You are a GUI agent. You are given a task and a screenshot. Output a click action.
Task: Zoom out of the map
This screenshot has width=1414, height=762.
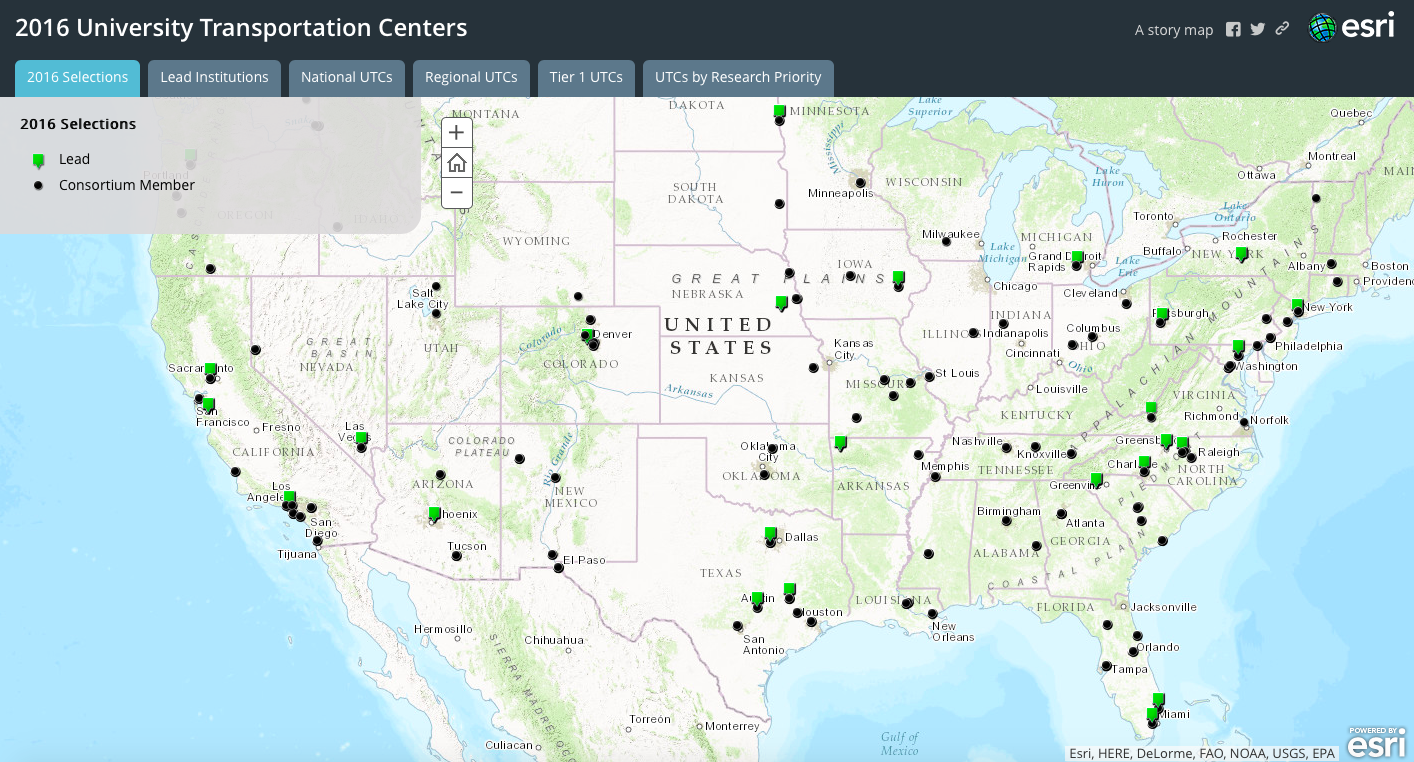(456, 192)
